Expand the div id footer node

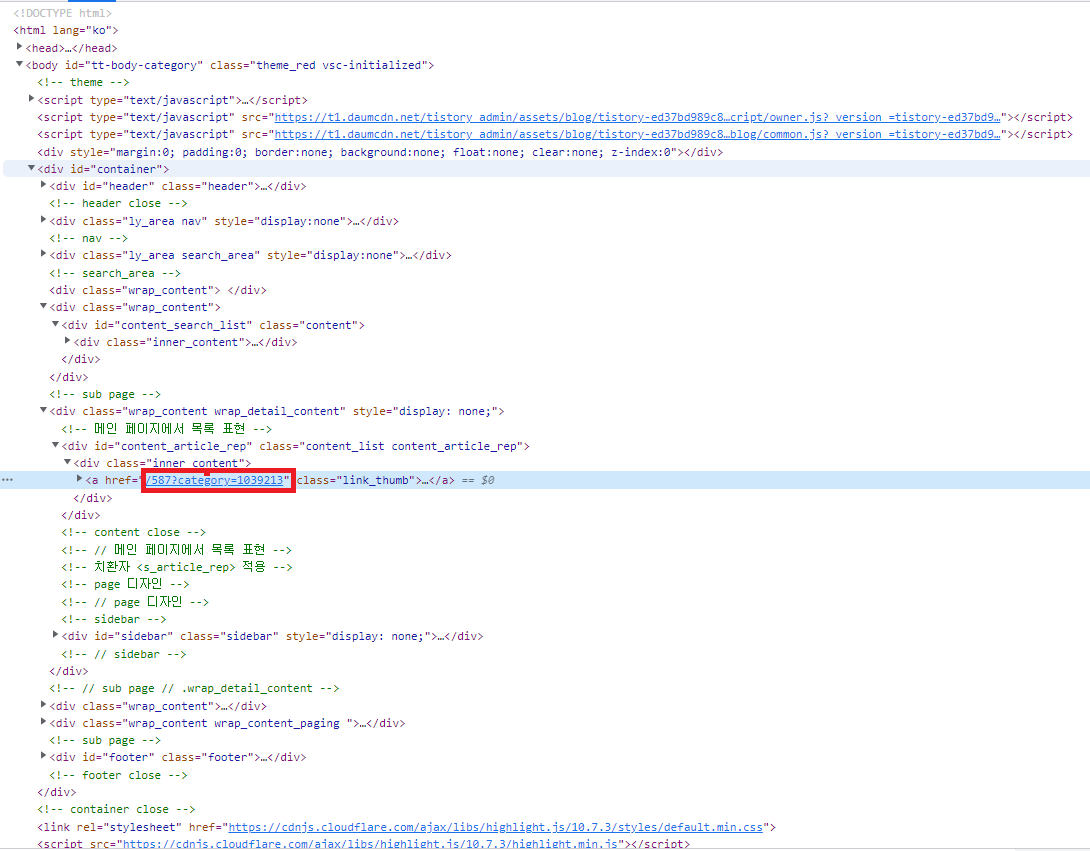[44, 756]
